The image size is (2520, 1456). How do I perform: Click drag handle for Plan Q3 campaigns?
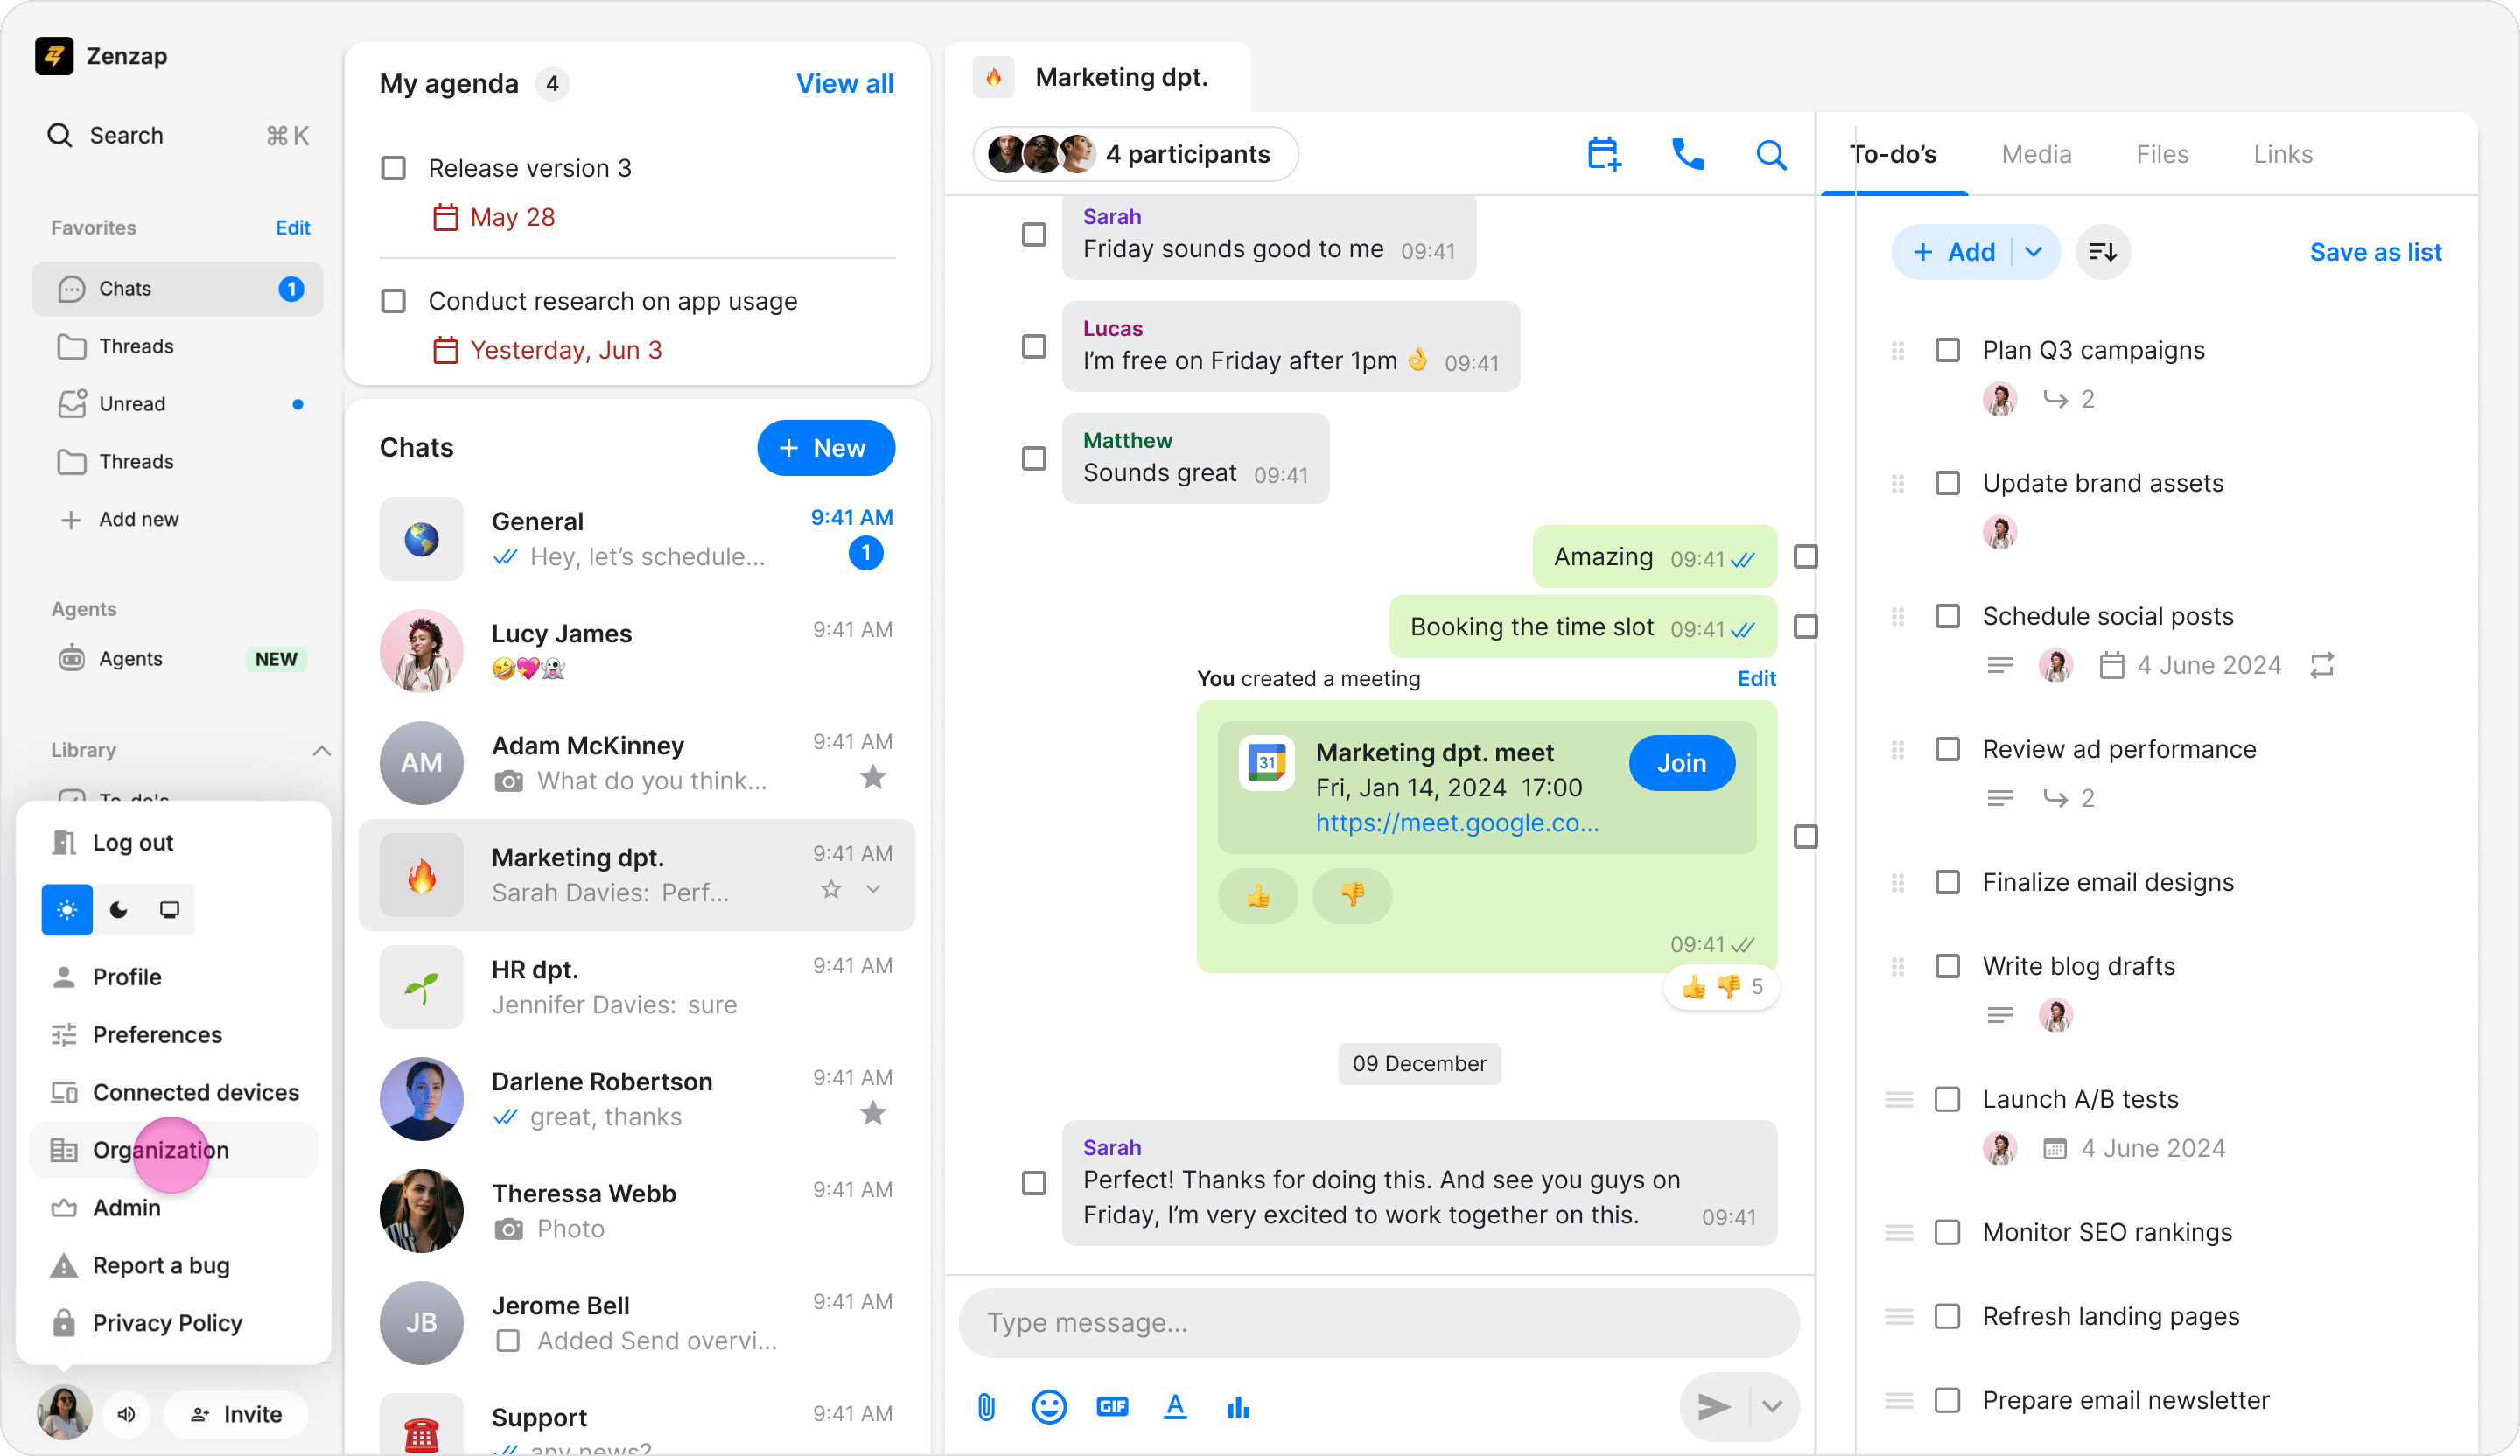pos(1897,351)
